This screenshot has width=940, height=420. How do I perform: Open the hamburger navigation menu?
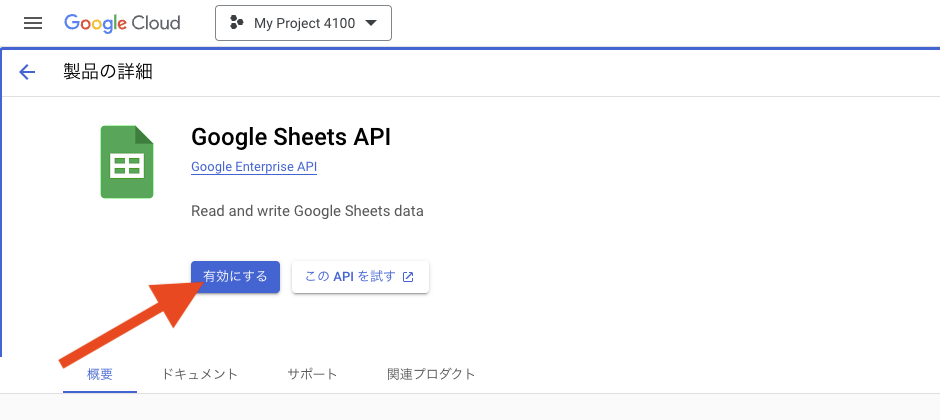point(32,23)
